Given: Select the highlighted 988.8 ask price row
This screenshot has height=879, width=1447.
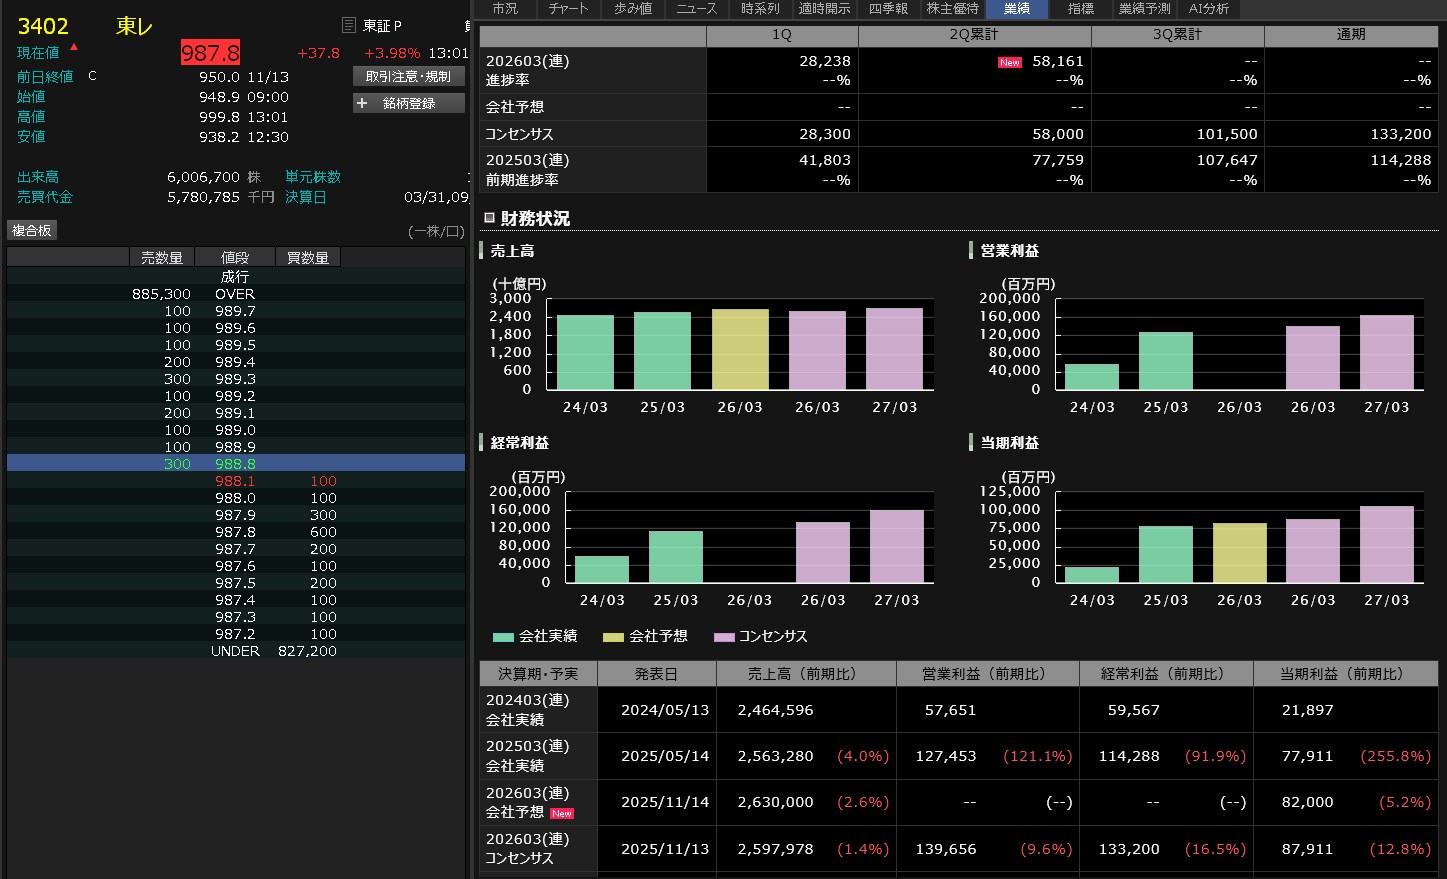Looking at the screenshot, I should [x=235, y=464].
